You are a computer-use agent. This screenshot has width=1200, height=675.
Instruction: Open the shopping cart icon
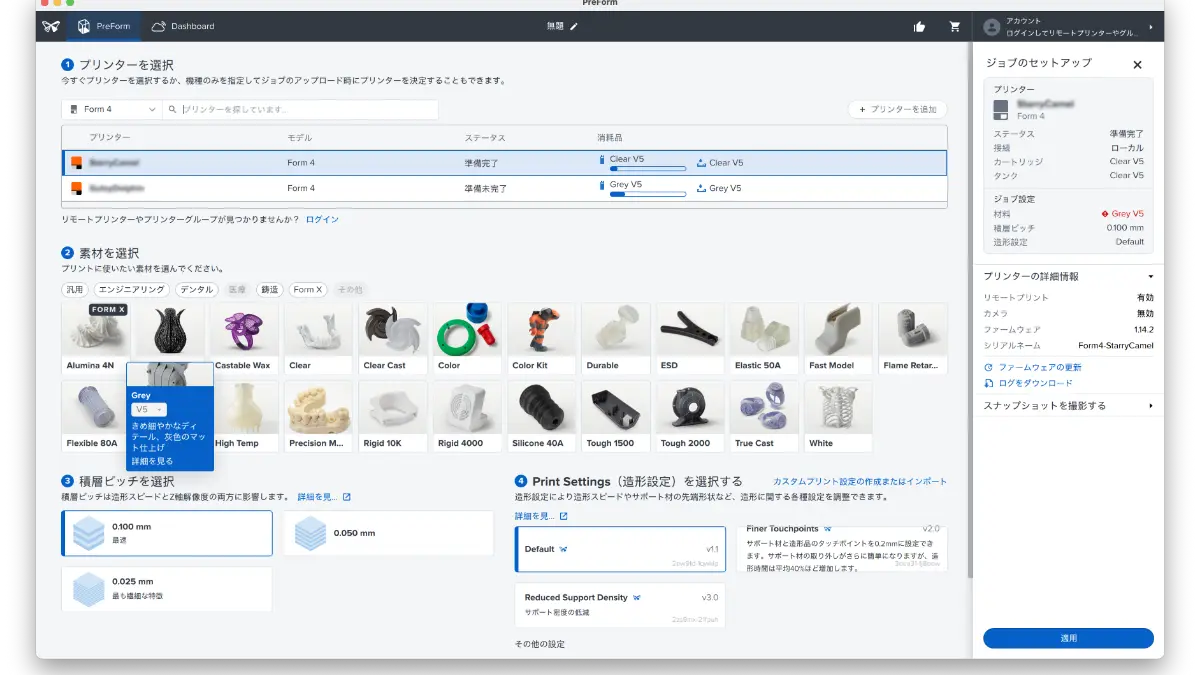(954, 27)
